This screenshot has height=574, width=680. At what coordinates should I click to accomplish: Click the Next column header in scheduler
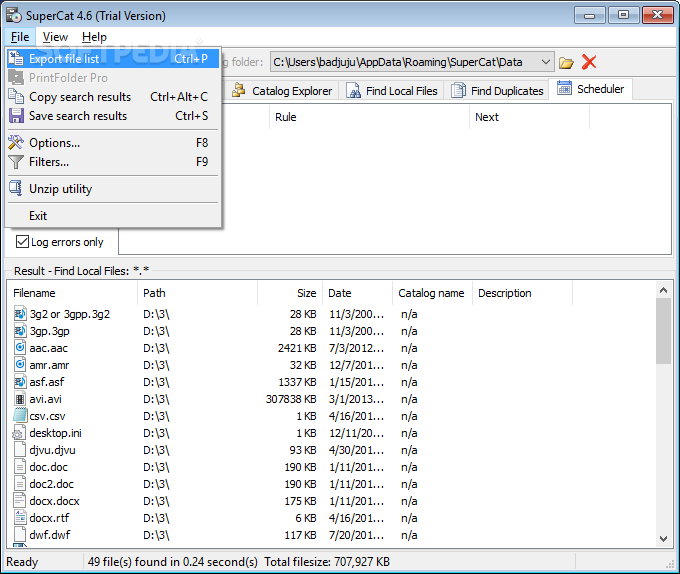(x=530, y=117)
